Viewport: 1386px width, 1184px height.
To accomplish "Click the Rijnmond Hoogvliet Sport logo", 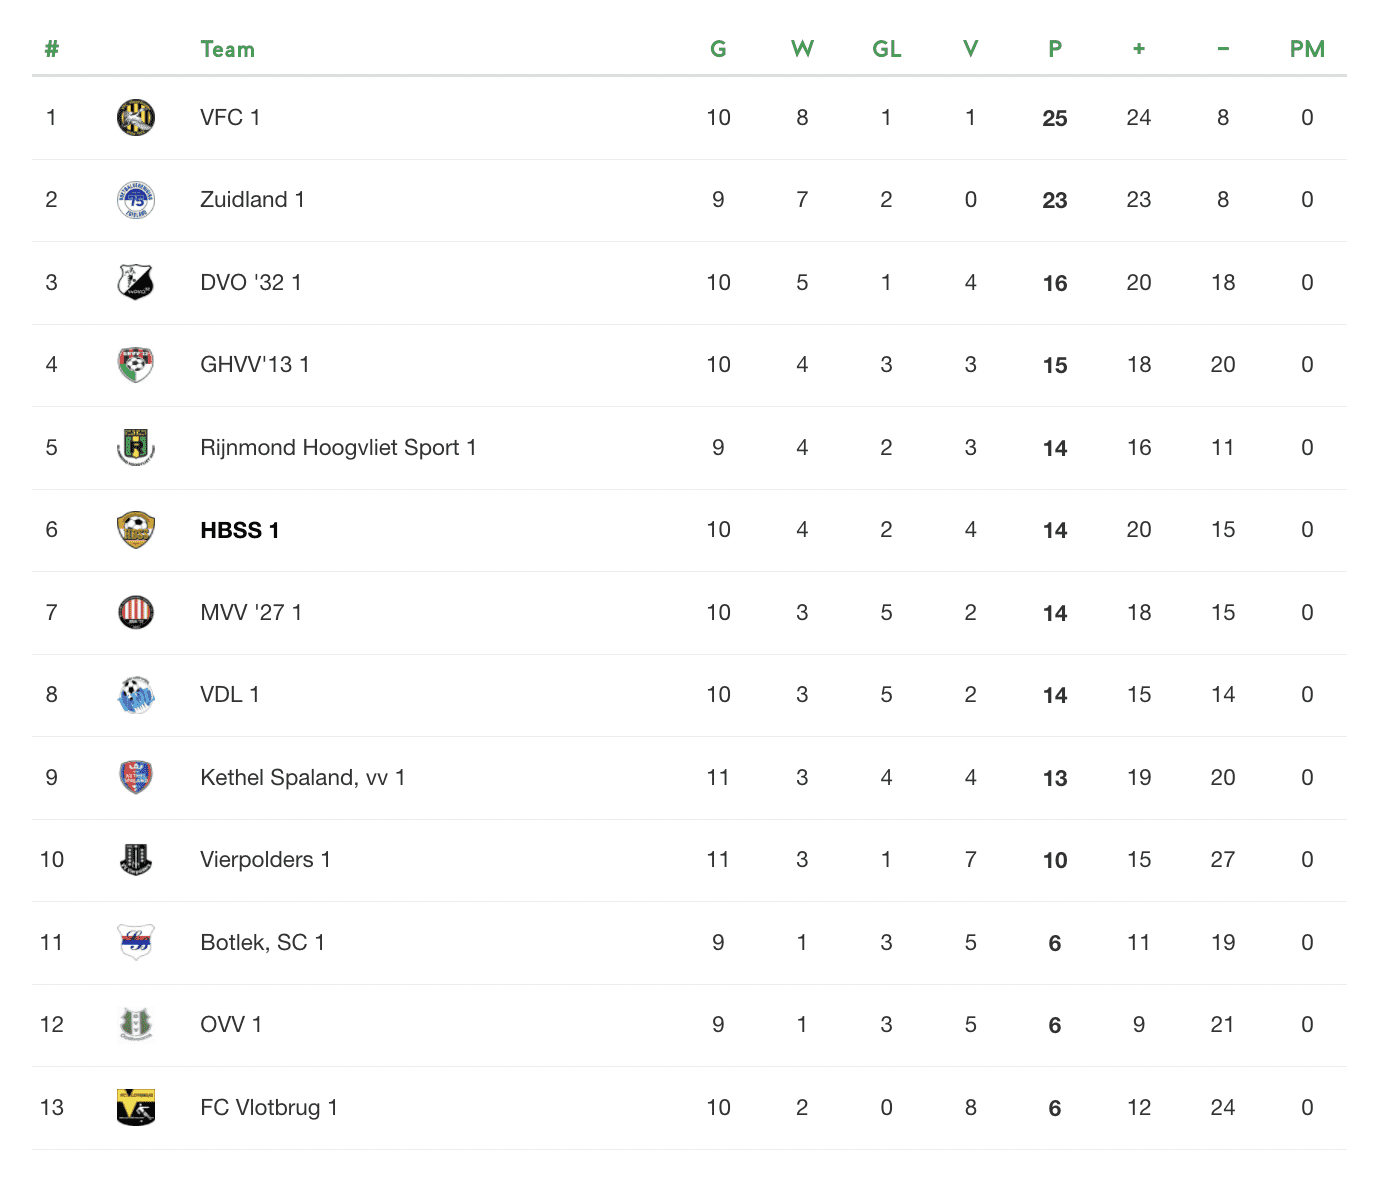I will 136,448.
